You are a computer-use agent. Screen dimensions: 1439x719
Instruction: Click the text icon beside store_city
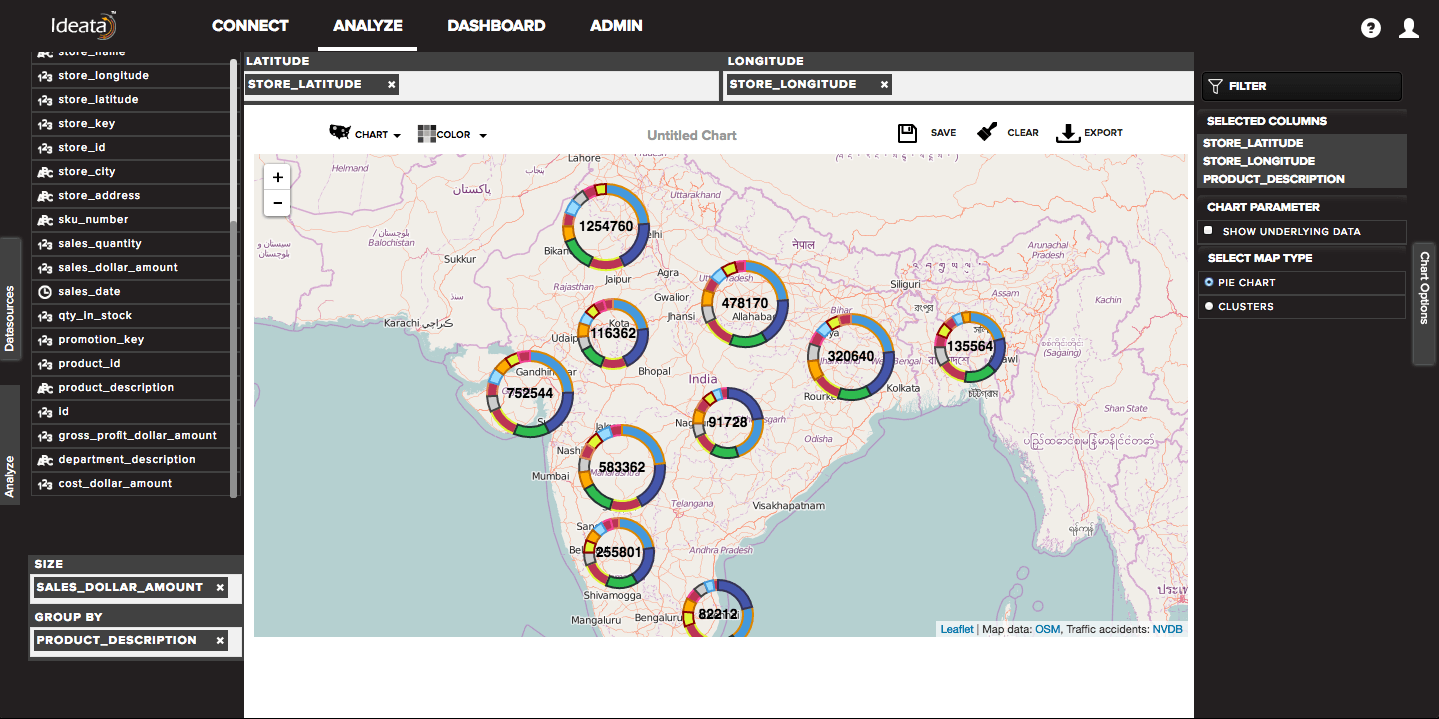tap(45, 172)
